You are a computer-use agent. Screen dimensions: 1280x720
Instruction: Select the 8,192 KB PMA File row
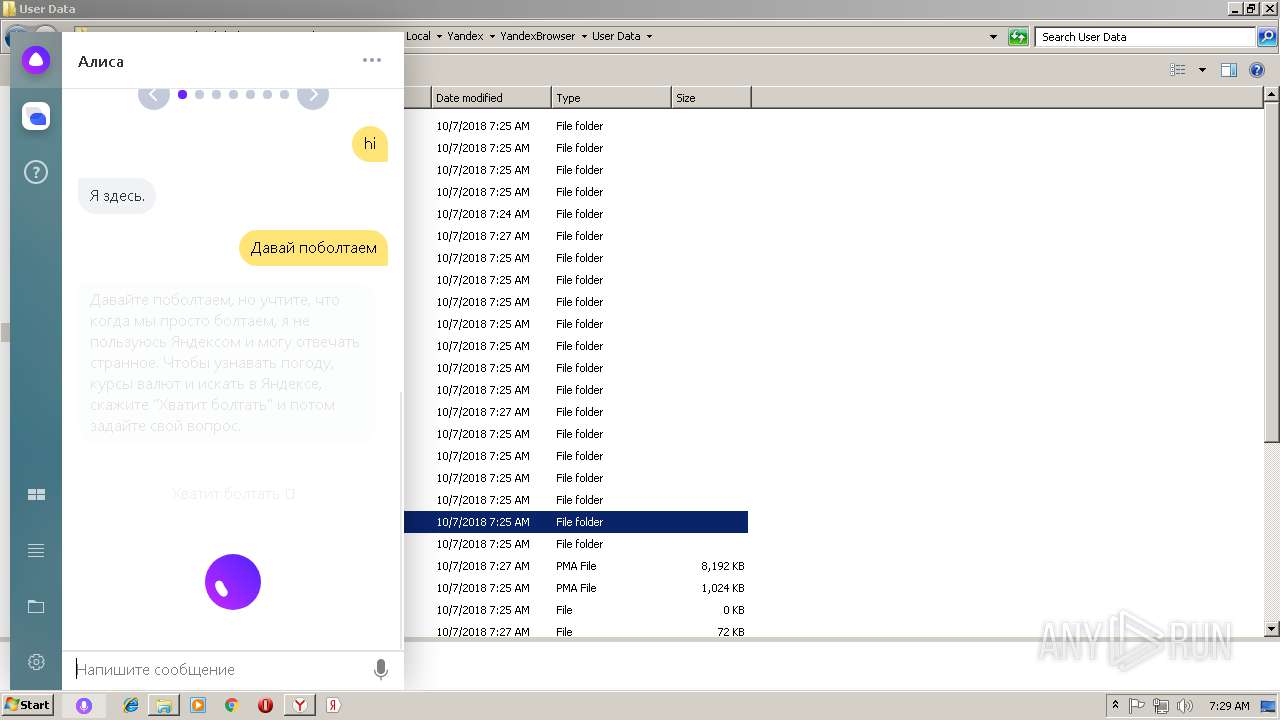(x=576, y=566)
